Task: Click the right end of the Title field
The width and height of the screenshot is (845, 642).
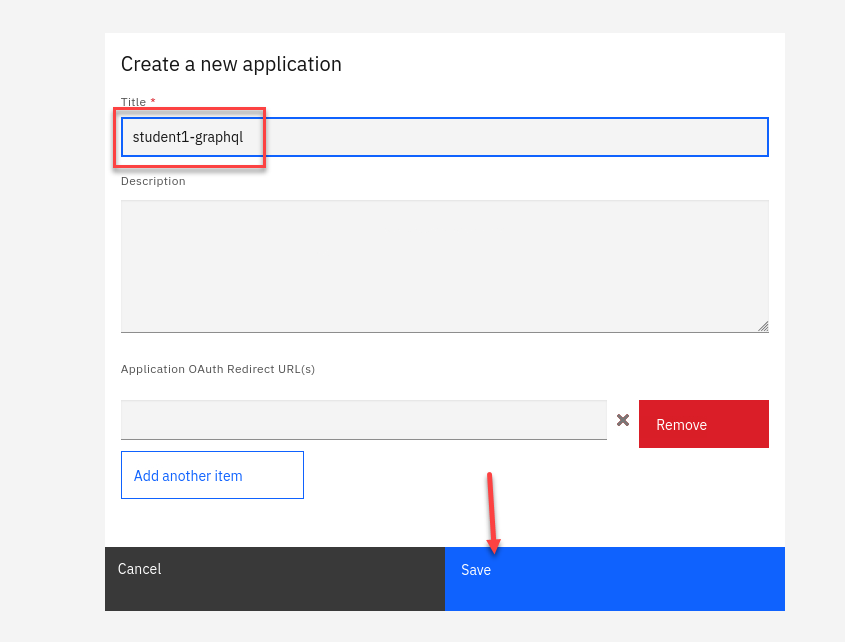Action: [750, 137]
